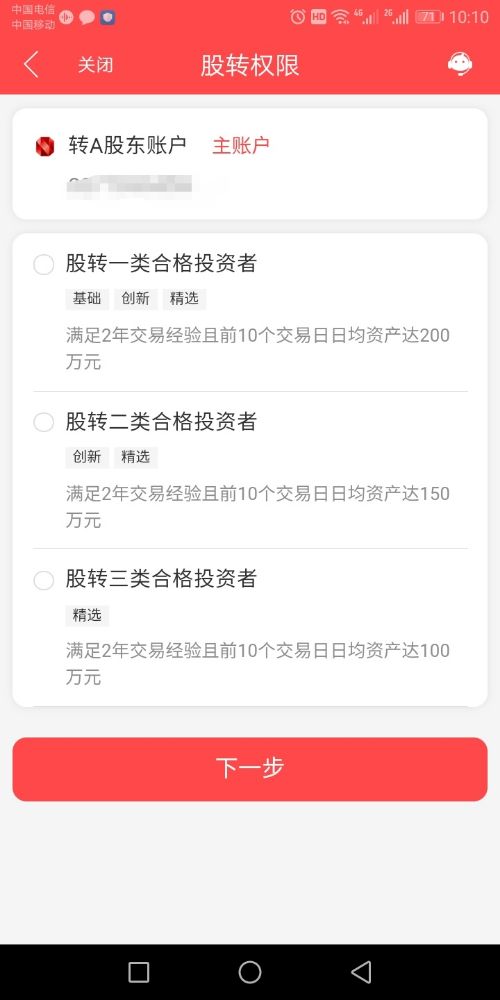Tap Android back triangle button
This screenshot has height=1000, width=500.
(x=361, y=972)
